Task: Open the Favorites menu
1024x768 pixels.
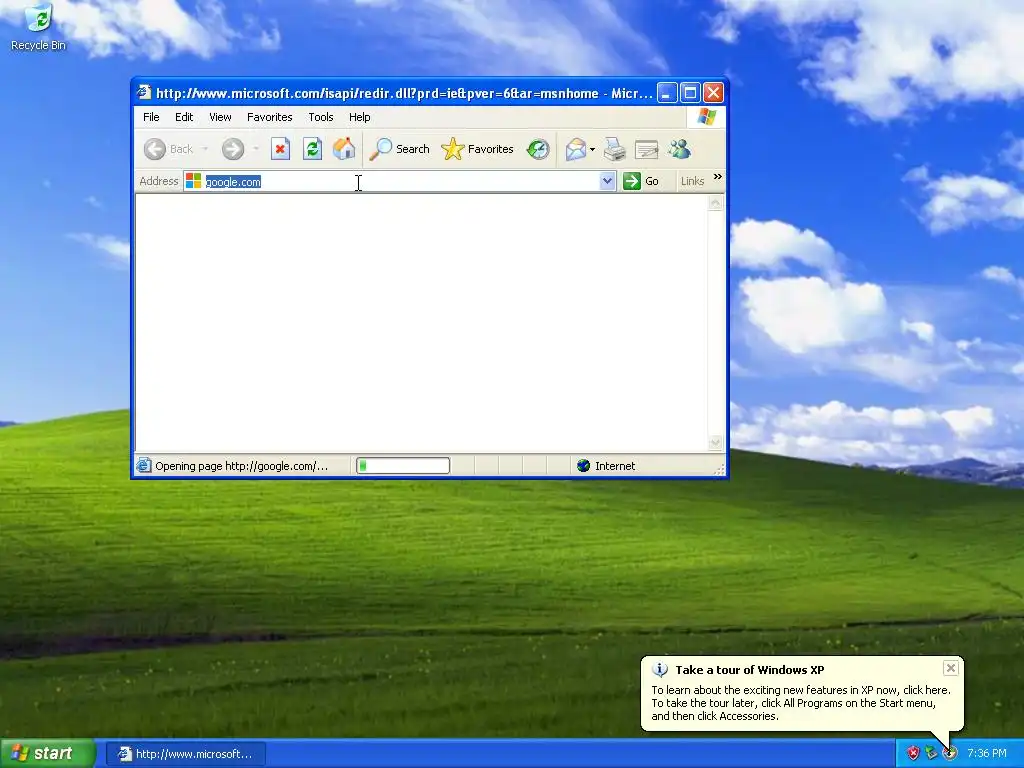Action: pyautogui.click(x=270, y=117)
